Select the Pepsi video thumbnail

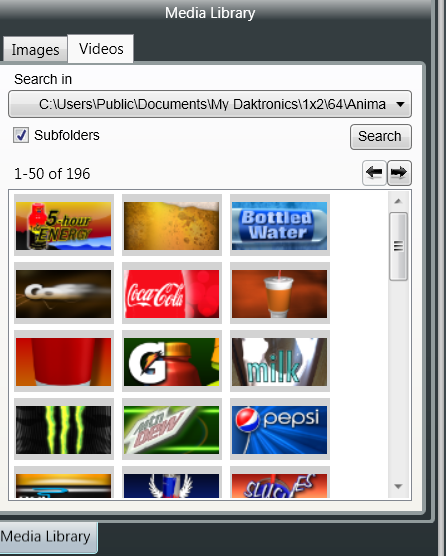pos(280,430)
